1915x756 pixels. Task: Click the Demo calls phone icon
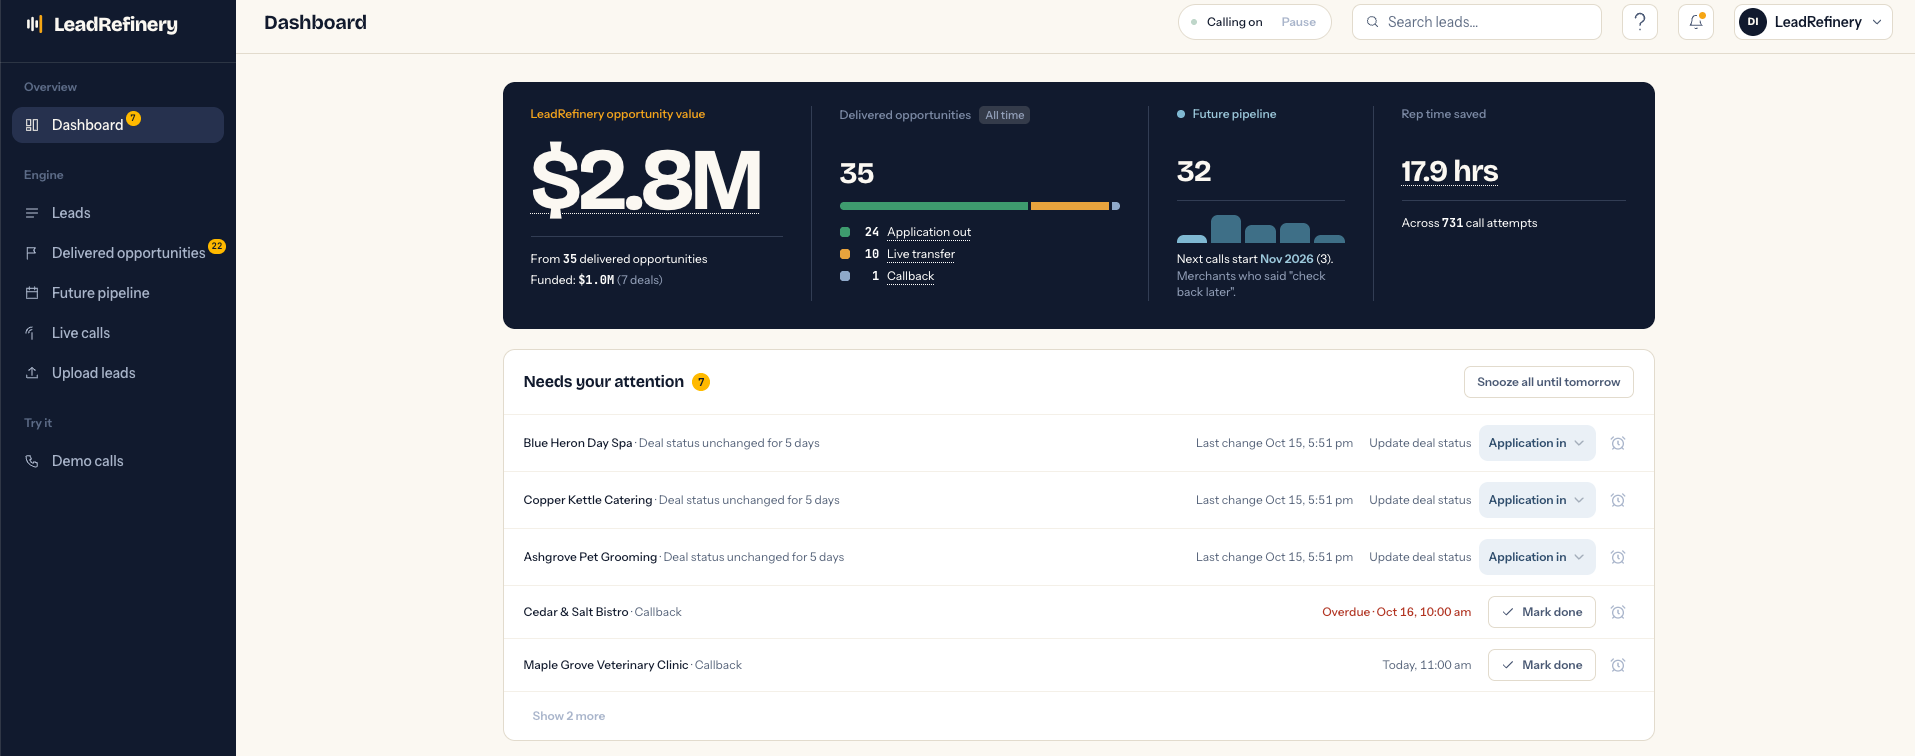click(x=32, y=461)
